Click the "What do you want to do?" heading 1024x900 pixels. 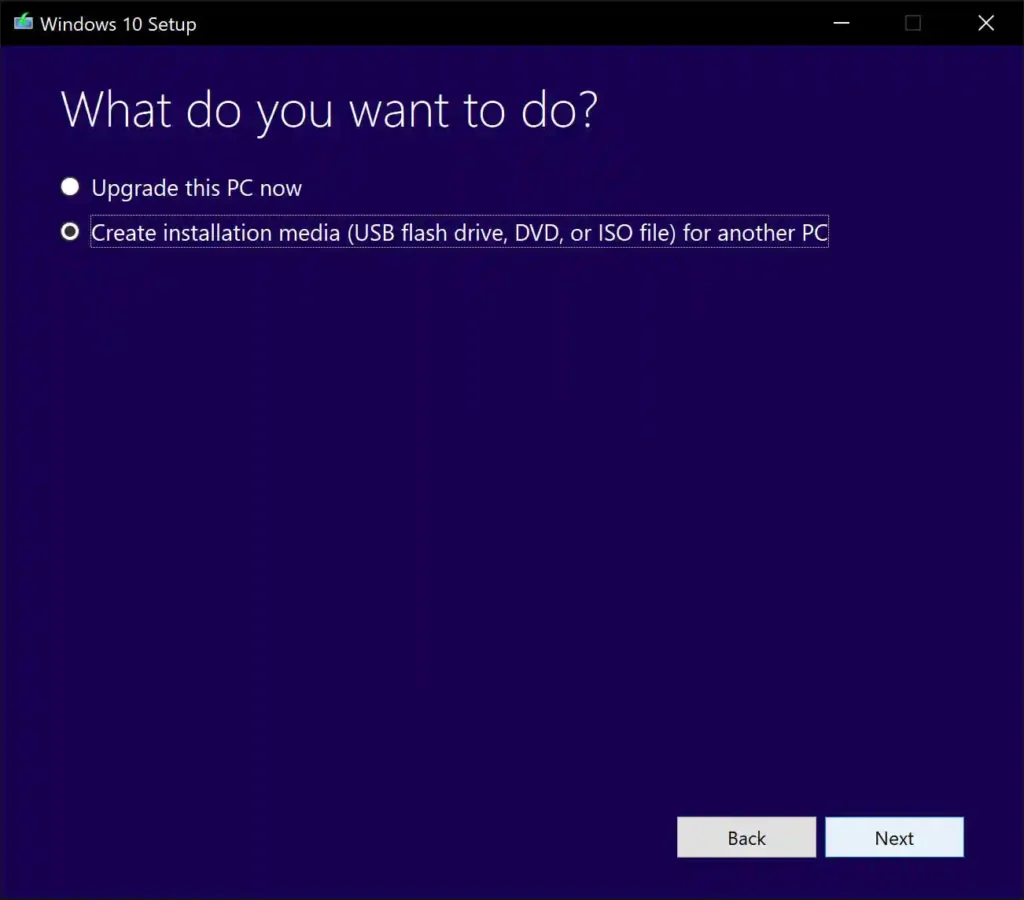(329, 110)
